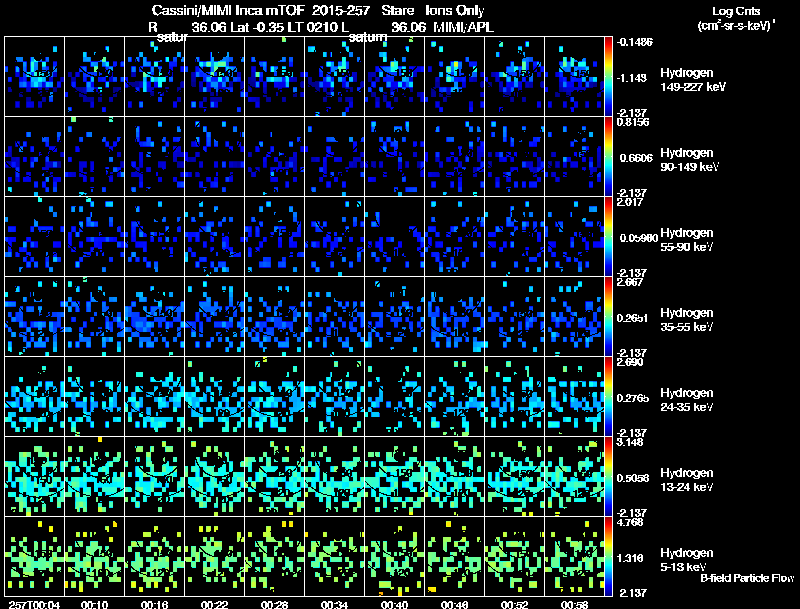800x609 pixels.
Task: Select the 257T00:04 start time label
Action: tap(31, 604)
